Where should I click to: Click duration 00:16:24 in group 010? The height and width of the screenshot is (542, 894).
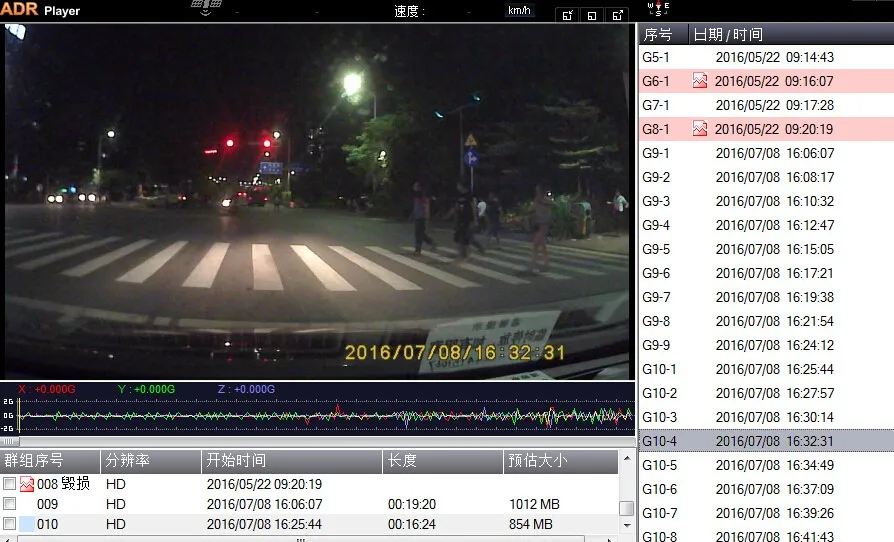click(412, 524)
